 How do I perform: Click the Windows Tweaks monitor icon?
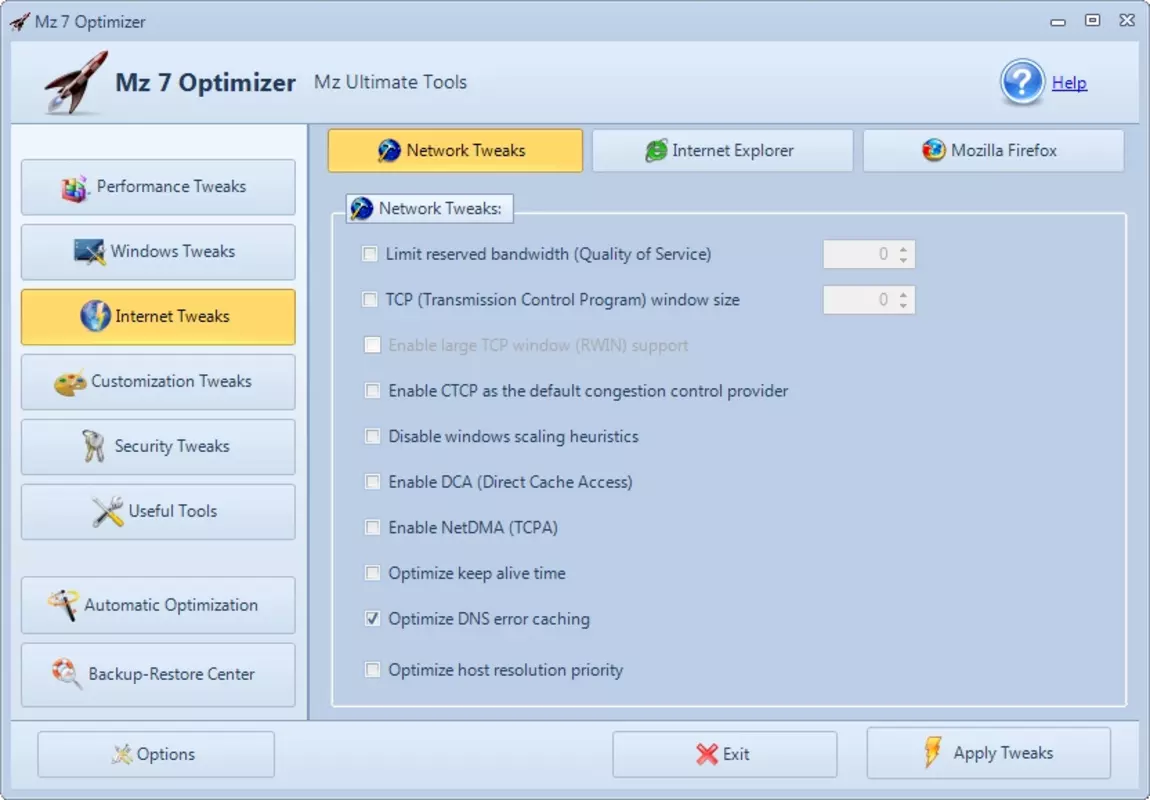click(x=89, y=252)
